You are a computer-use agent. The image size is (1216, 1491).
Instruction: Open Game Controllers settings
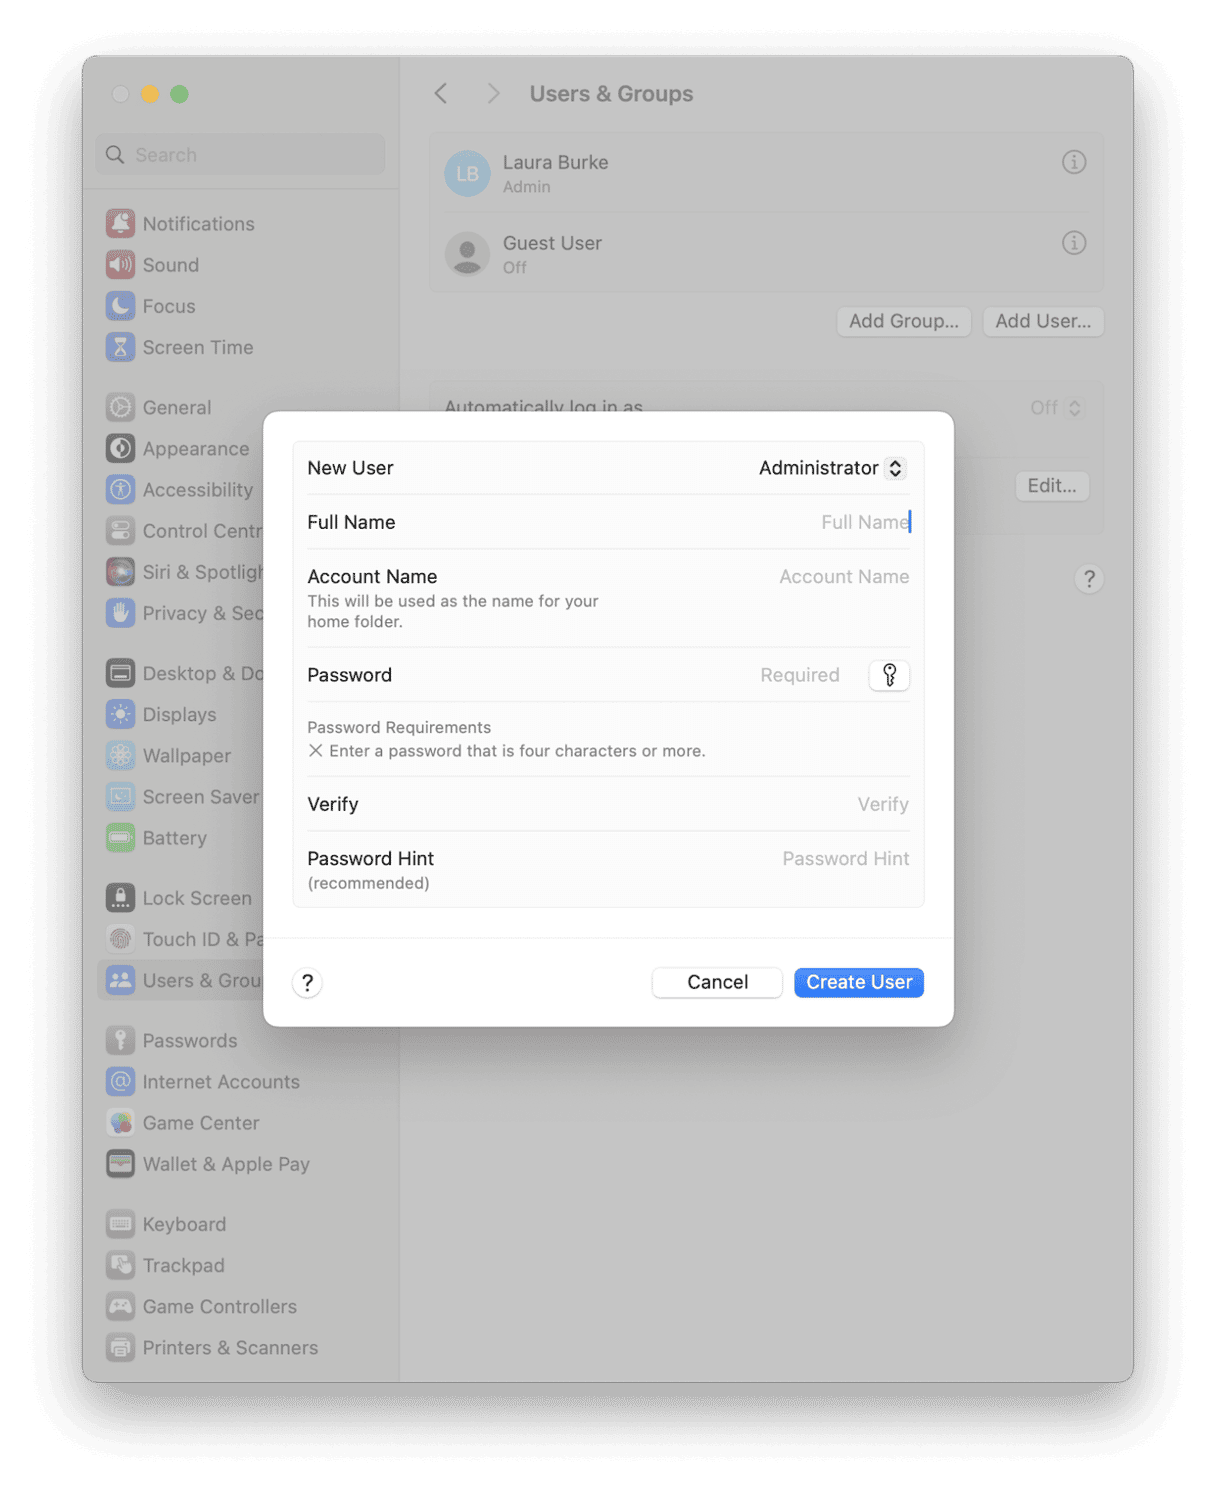point(219,1306)
